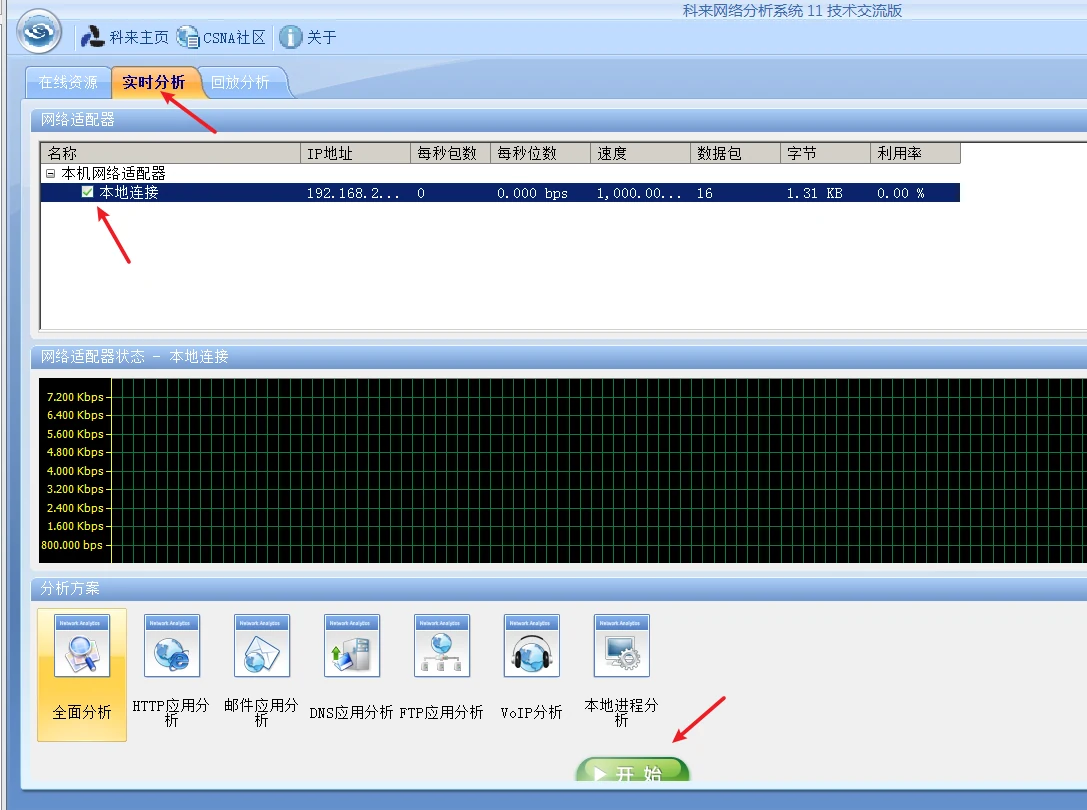This screenshot has width=1087, height=810.
Task: Click the 关于 about info button
Action: [308, 37]
